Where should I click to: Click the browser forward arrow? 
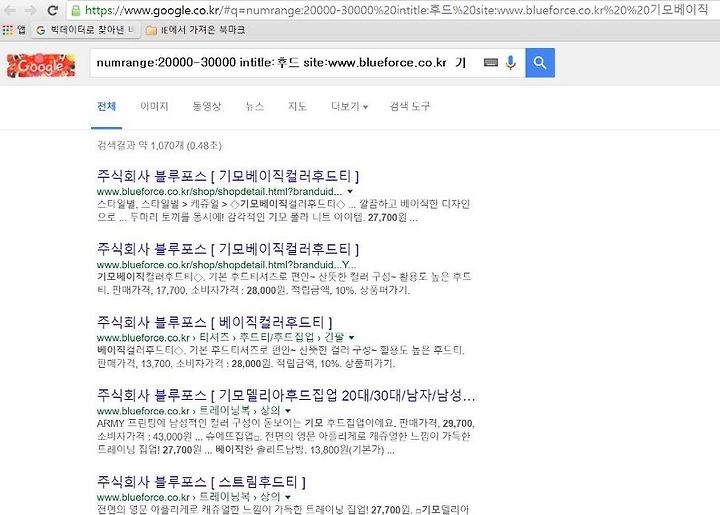point(31,10)
